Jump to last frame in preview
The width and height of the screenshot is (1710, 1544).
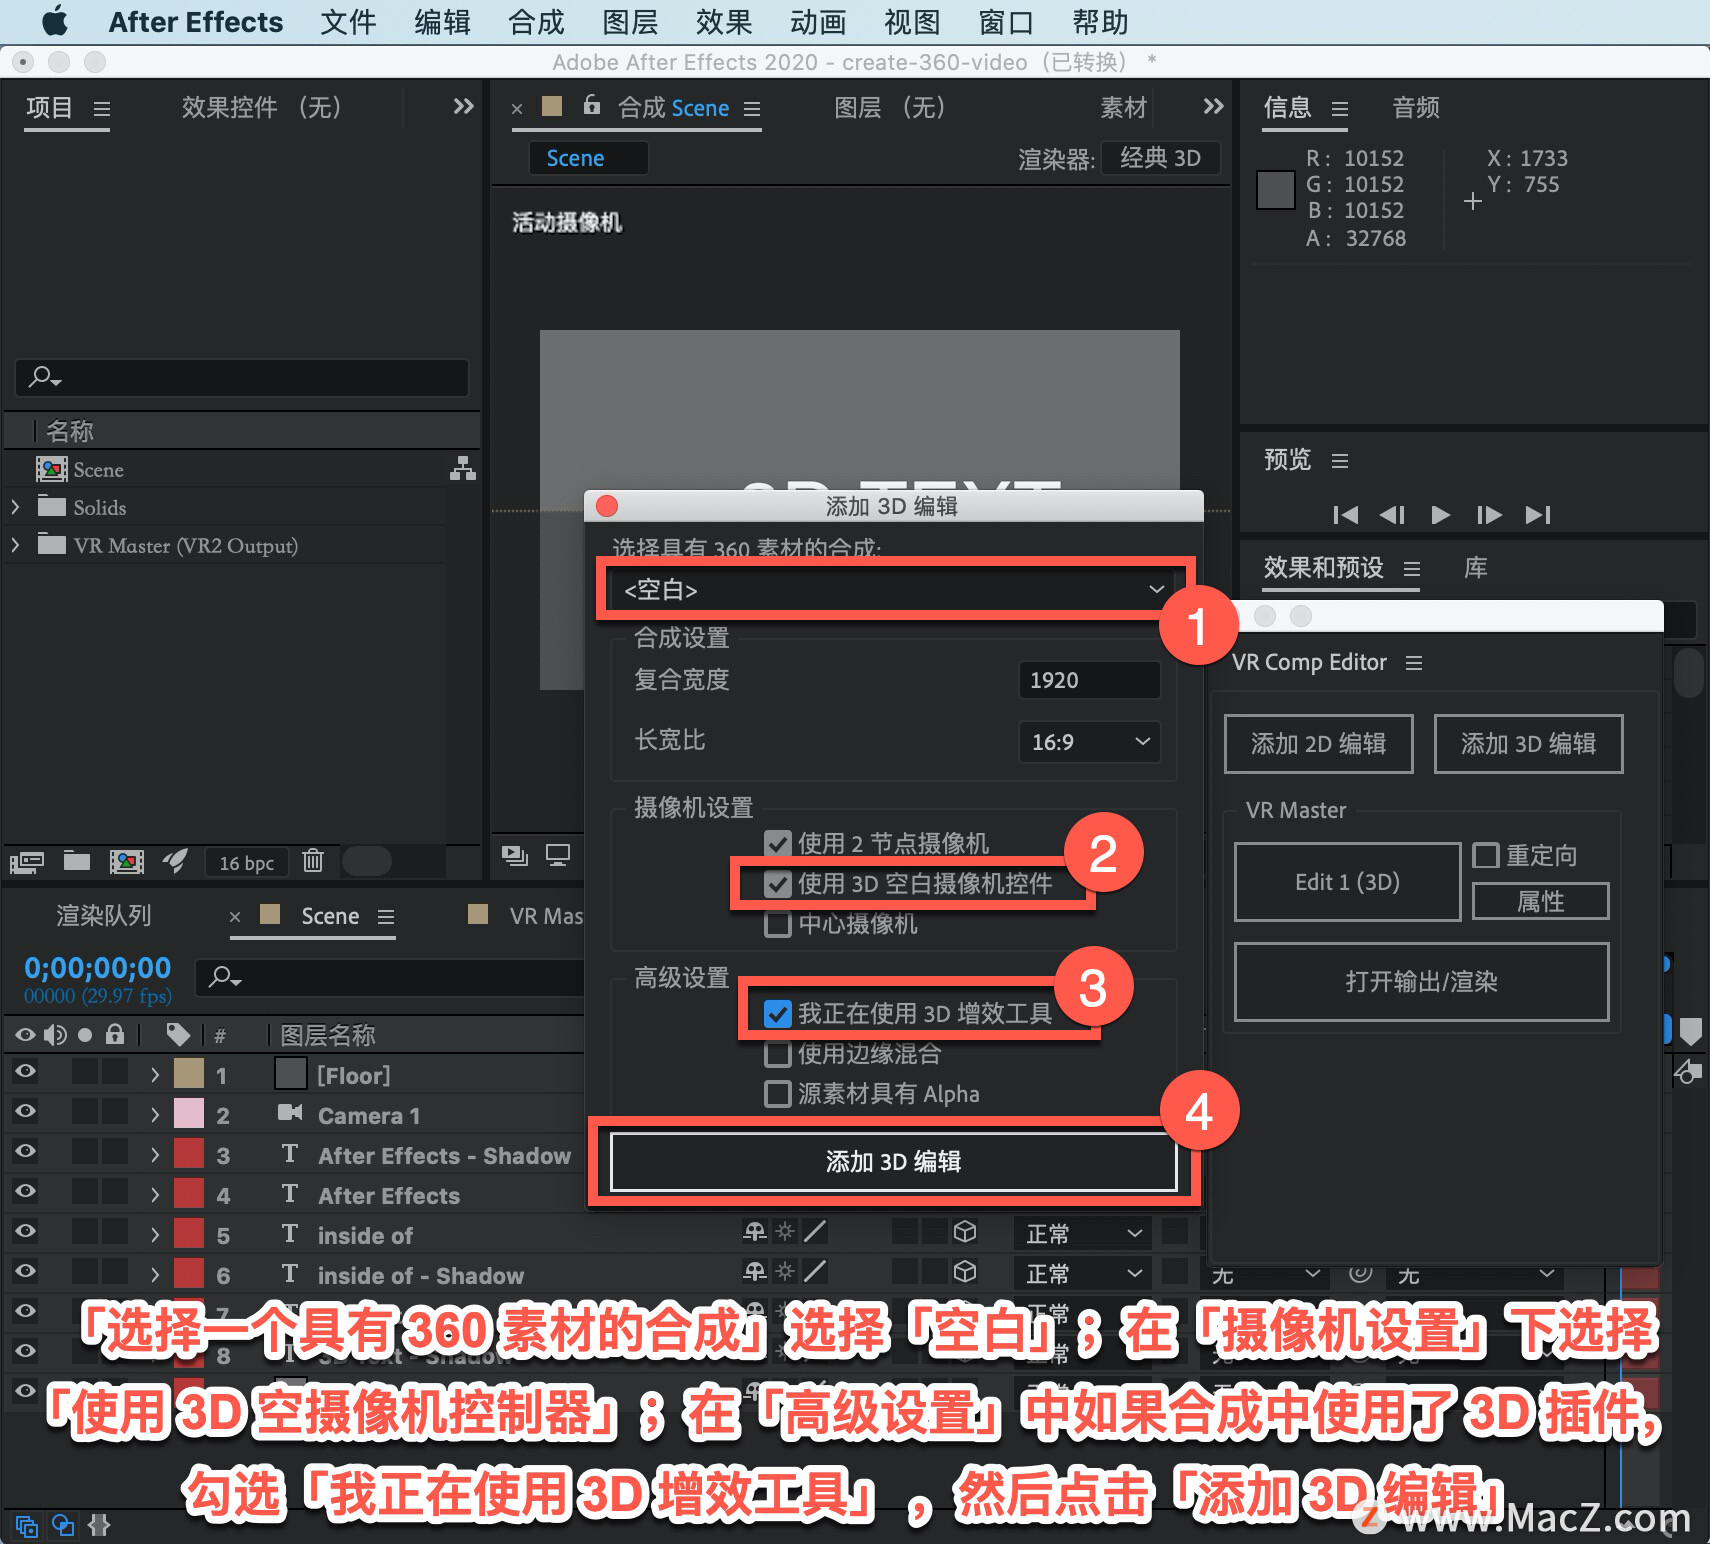pyautogui.click(x=1538, y=515)
